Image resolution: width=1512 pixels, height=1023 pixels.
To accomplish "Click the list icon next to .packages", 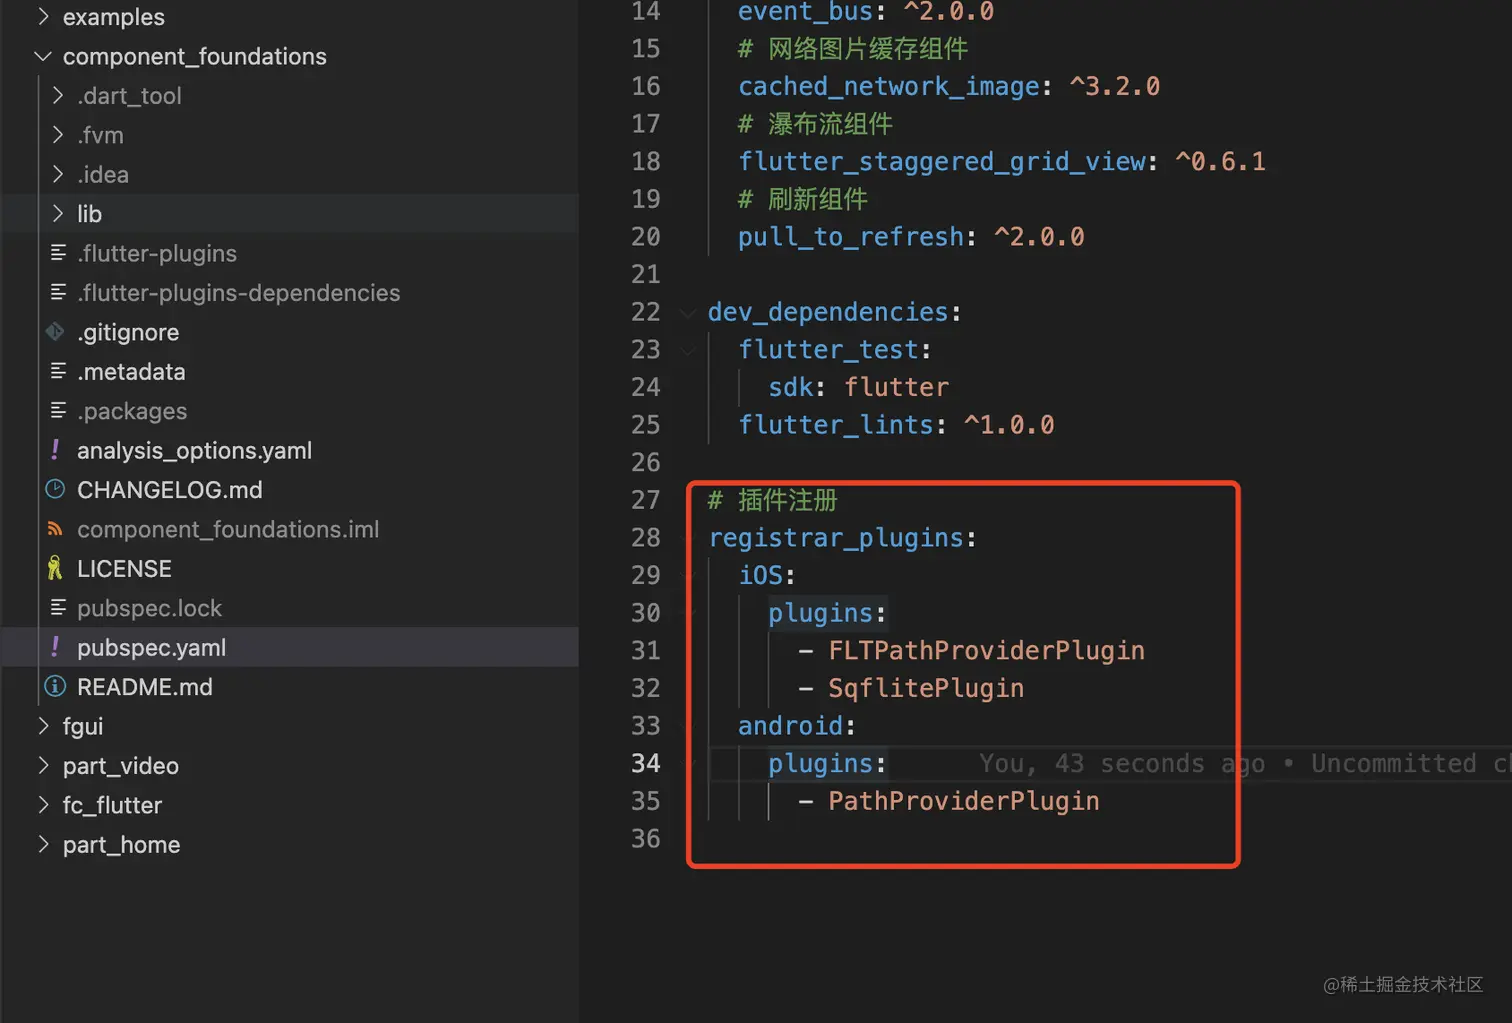I will click(x=55, y=410).
